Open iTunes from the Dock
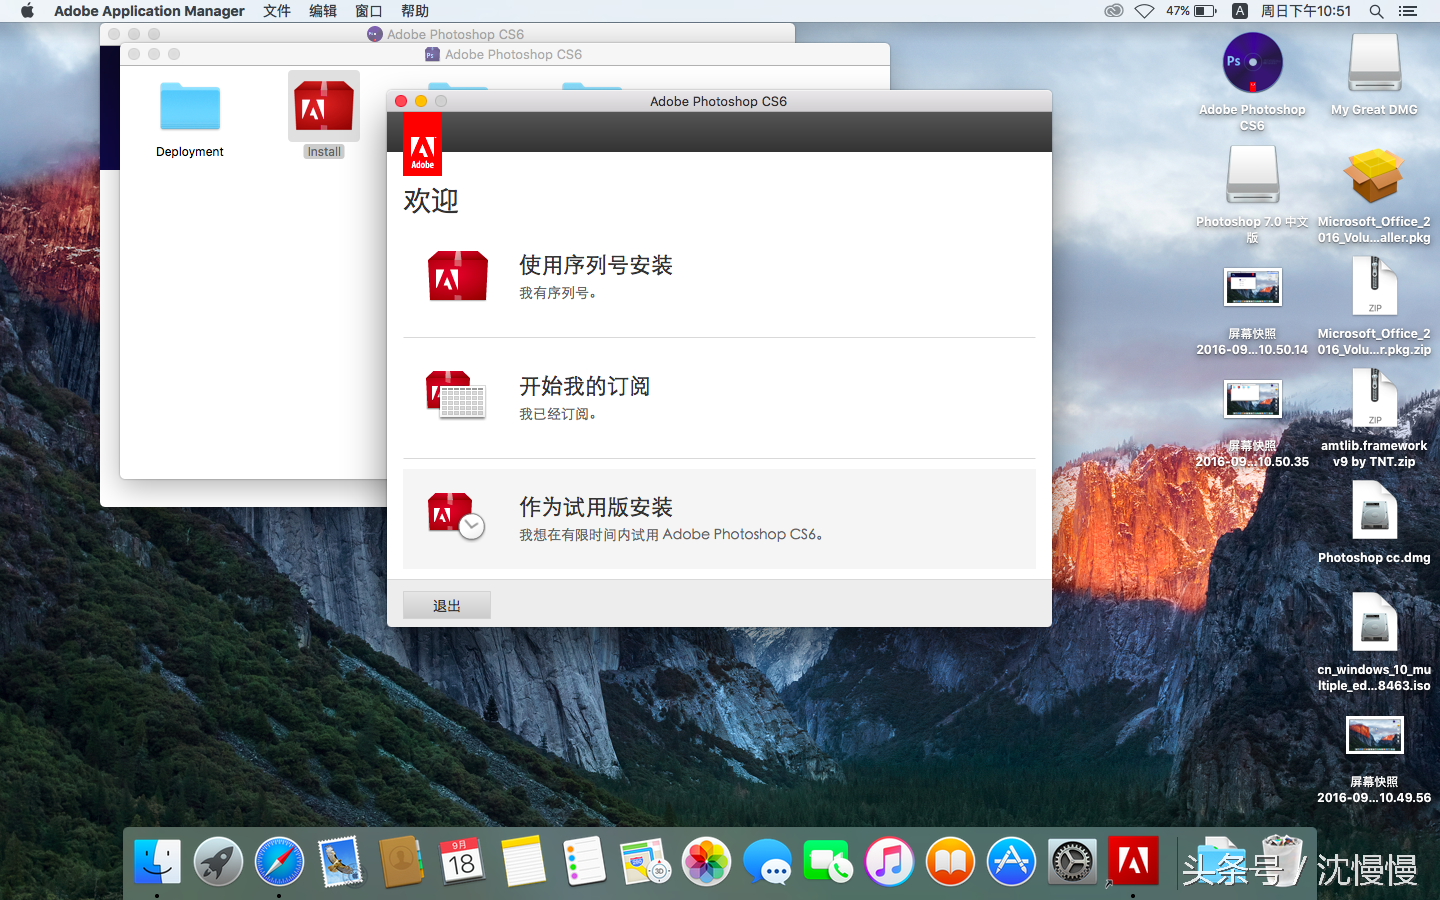The width and height of the screenshot is (1440, 900). (889, 861)
